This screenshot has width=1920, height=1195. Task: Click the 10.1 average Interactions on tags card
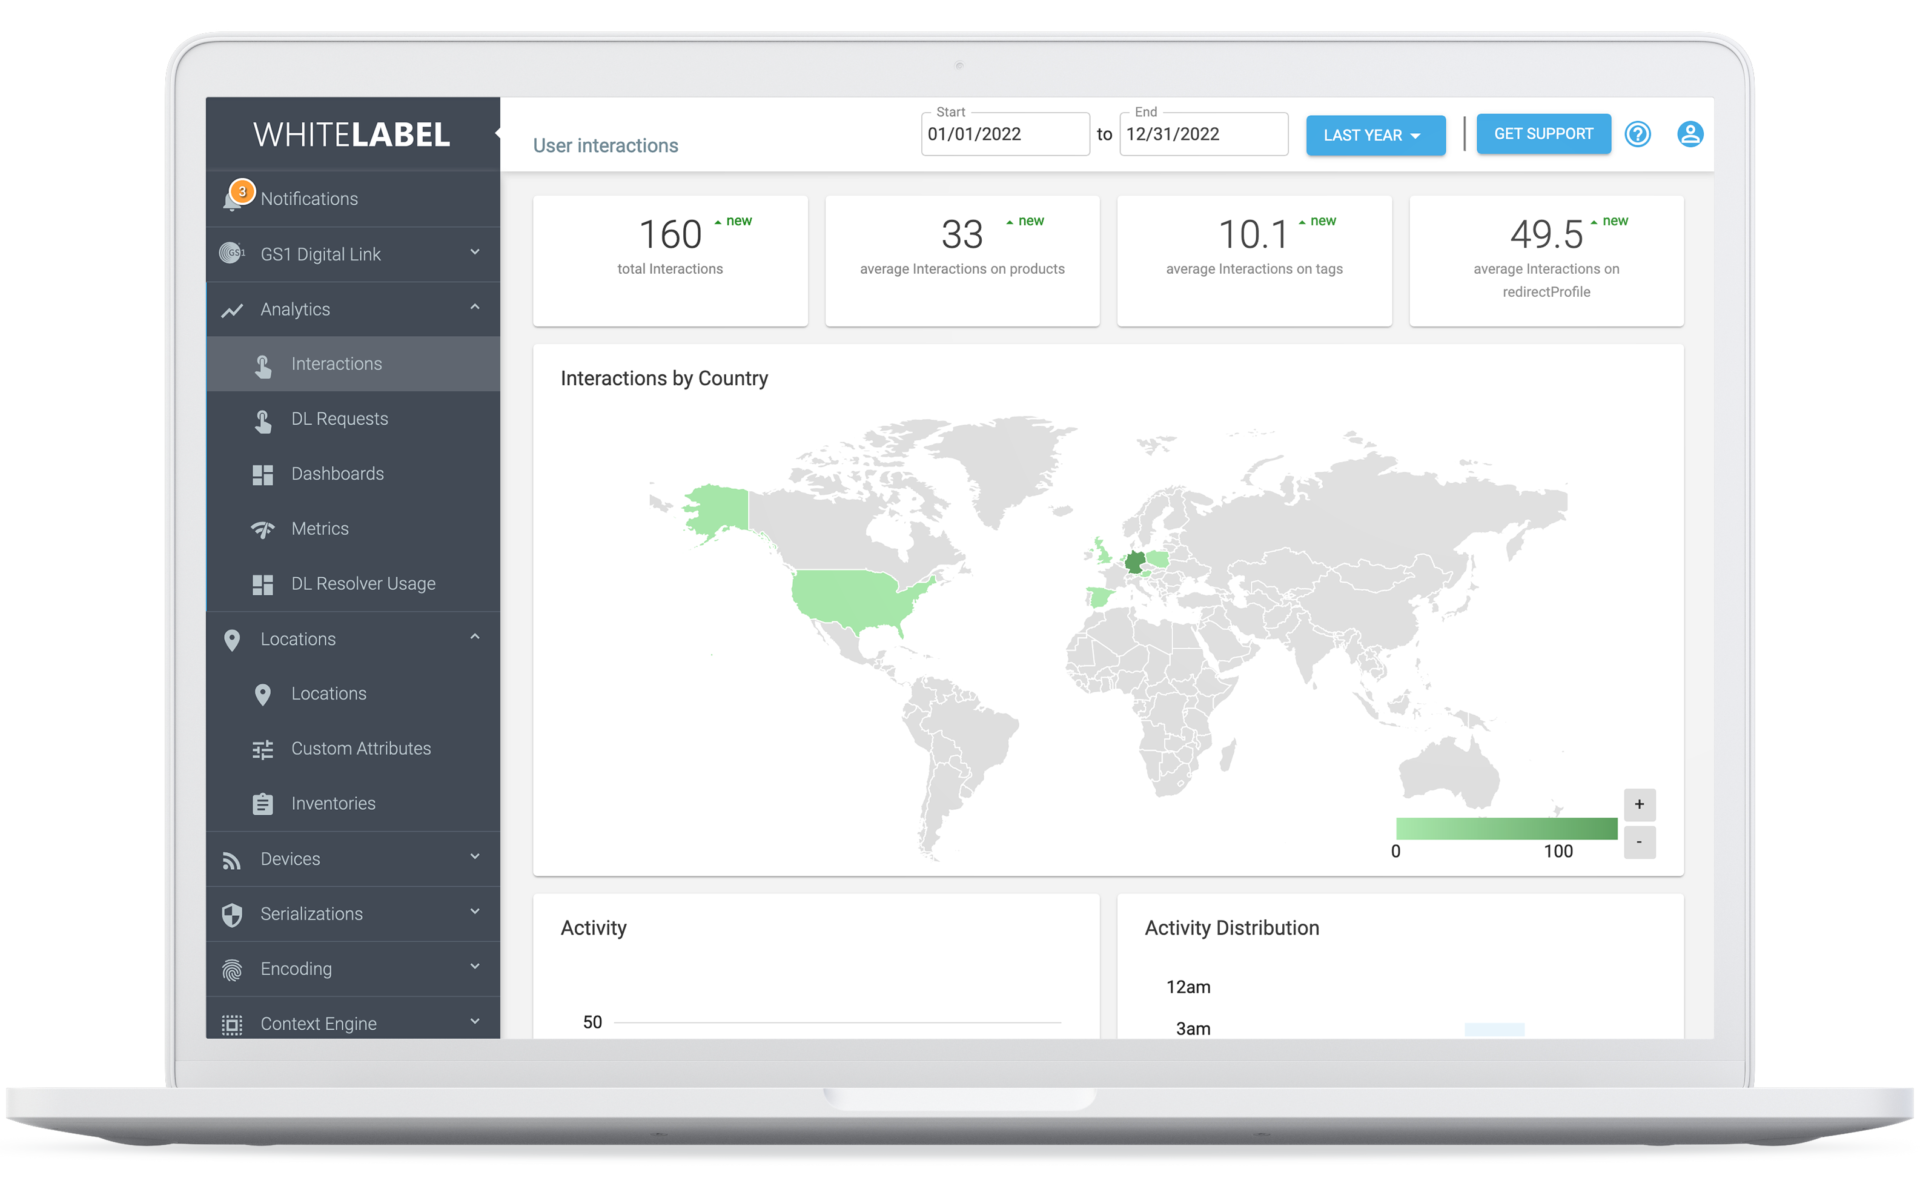click(x=1254, y=261)
